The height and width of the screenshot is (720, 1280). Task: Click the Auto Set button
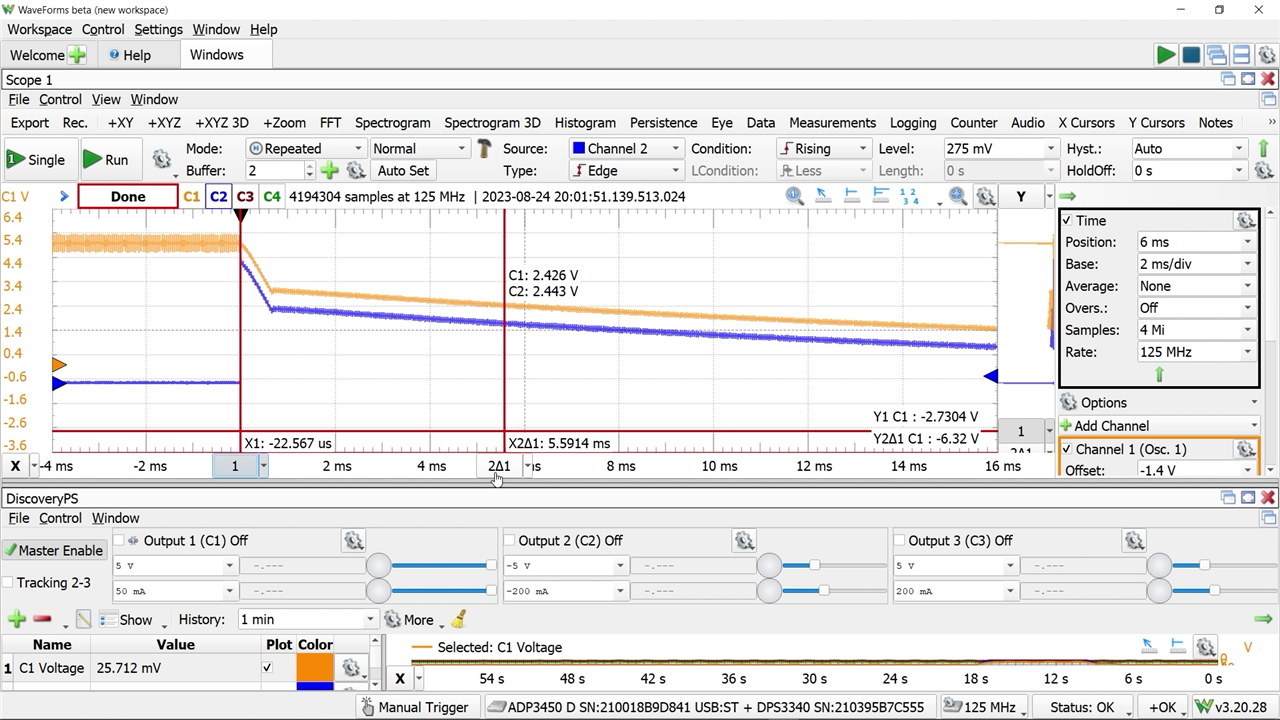pyautogui.click(x=403, y=171)
